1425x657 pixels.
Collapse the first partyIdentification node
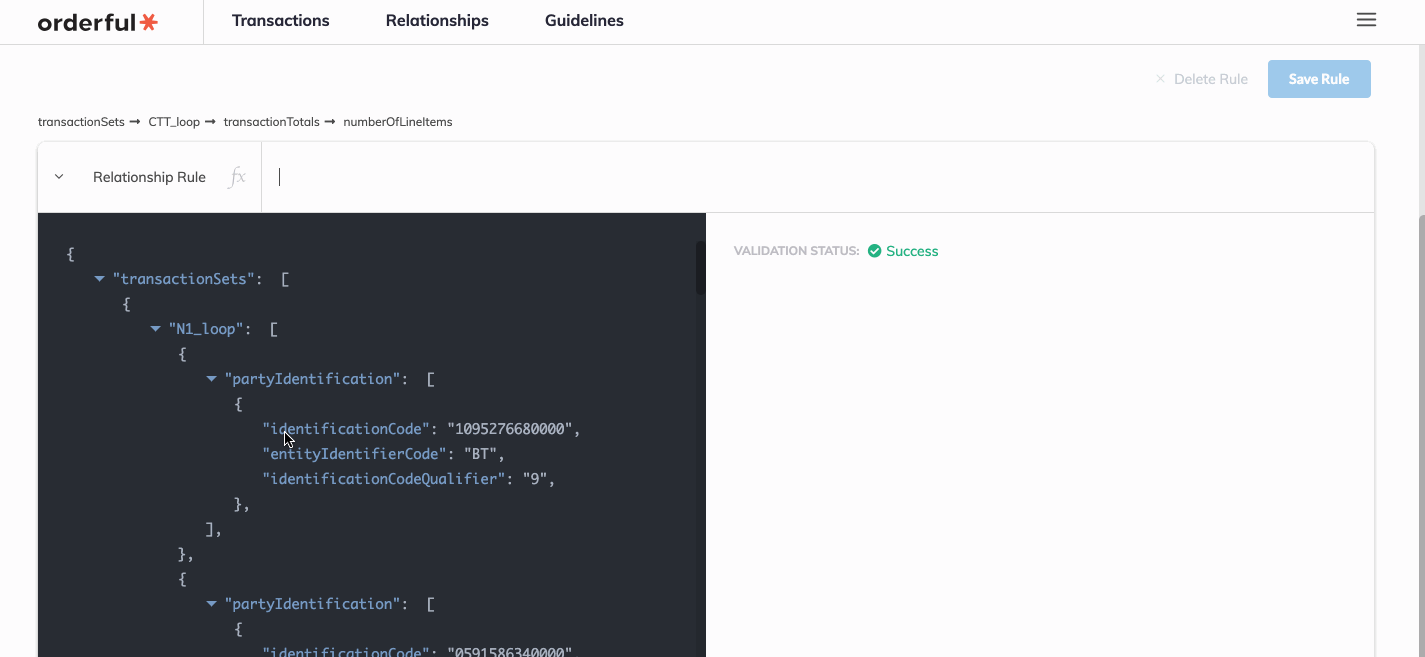[211, 378]
